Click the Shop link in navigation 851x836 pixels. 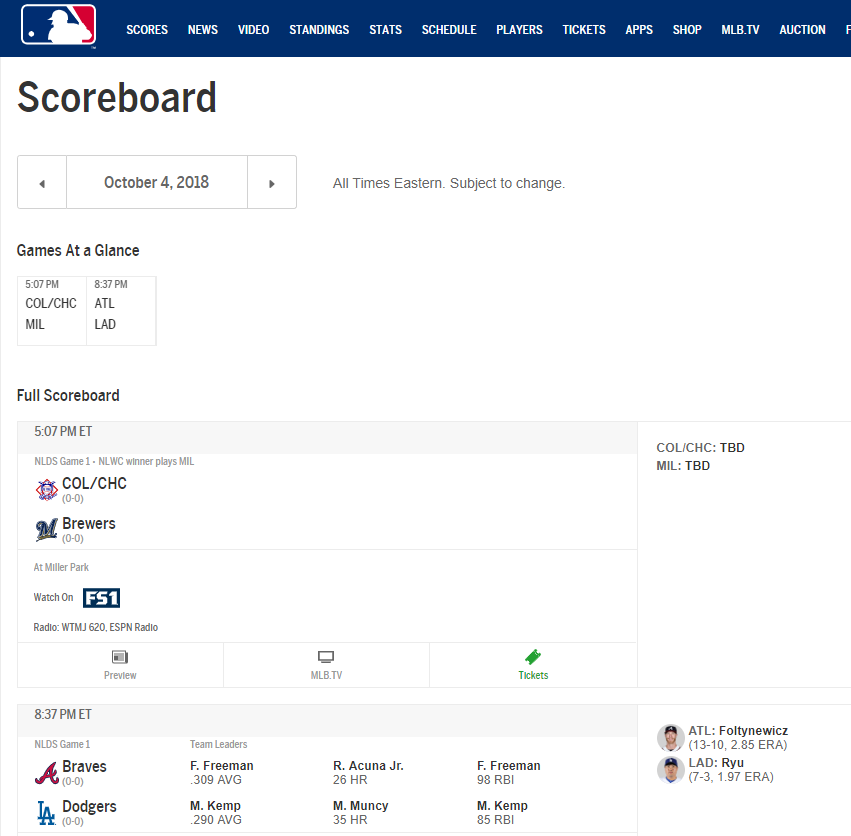pos(687,30)
